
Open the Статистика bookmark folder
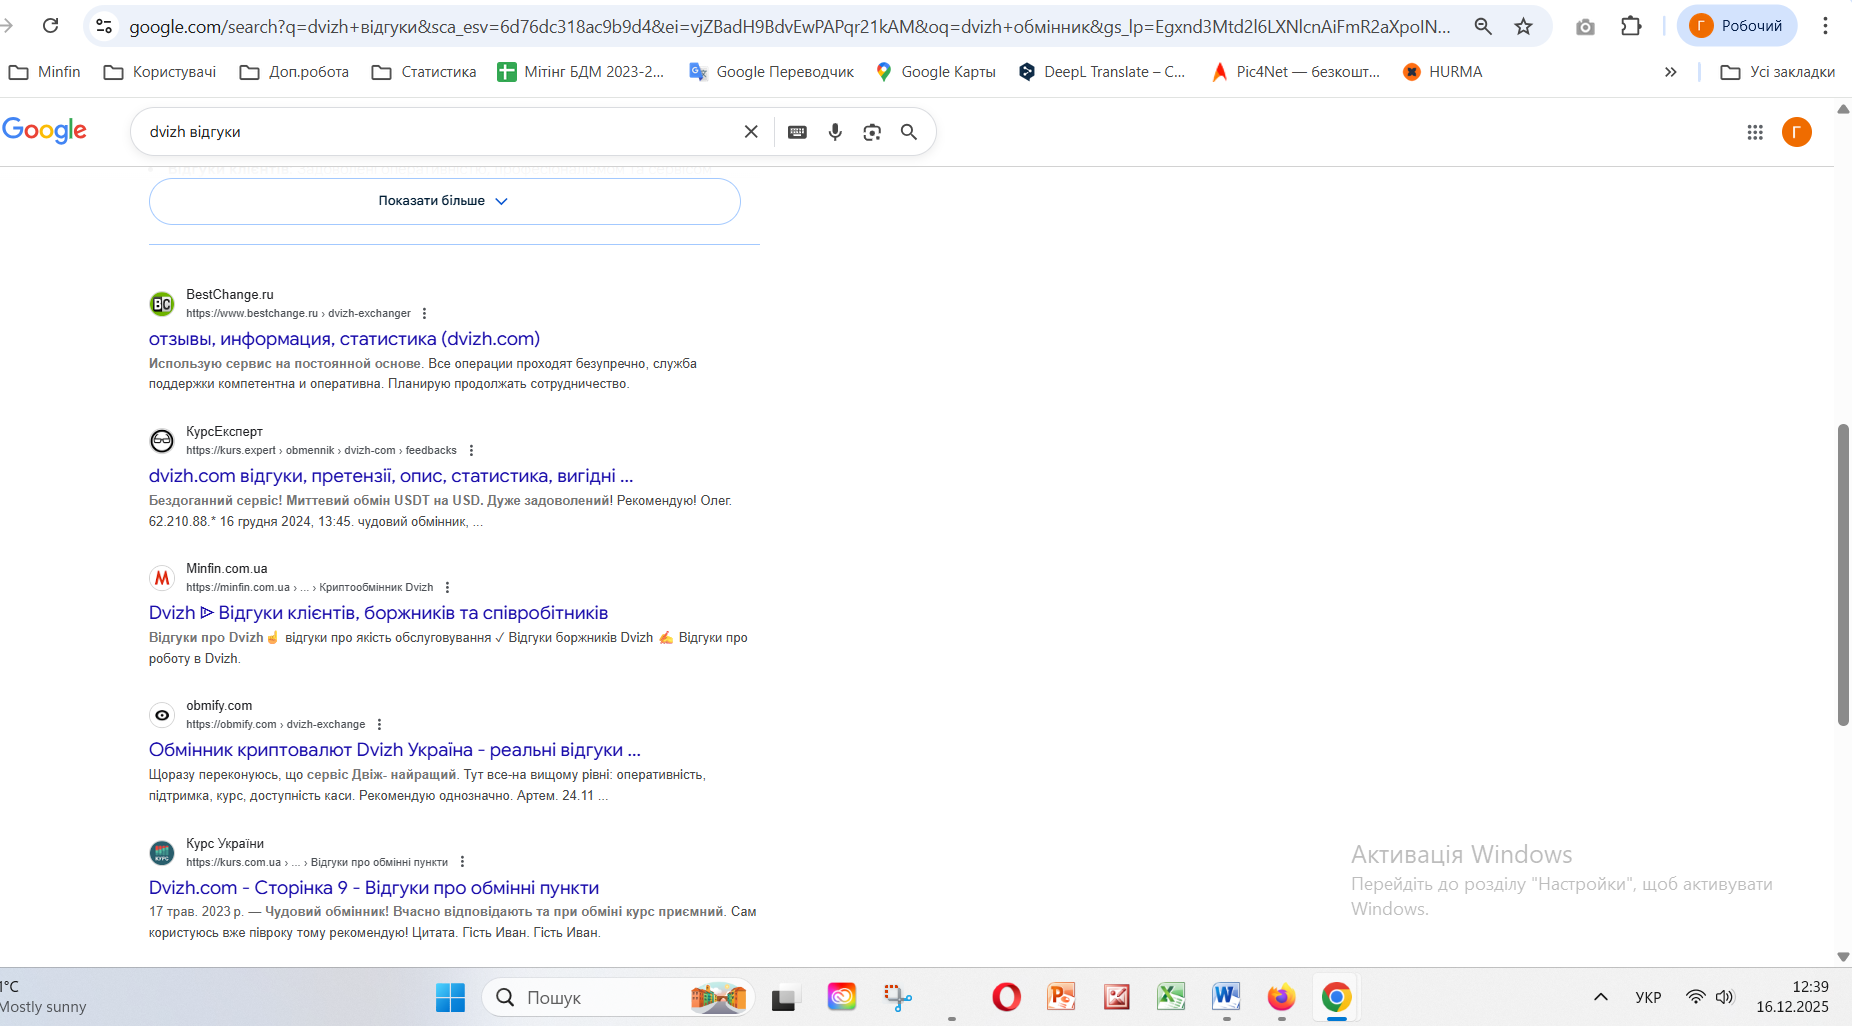(424, 72)
